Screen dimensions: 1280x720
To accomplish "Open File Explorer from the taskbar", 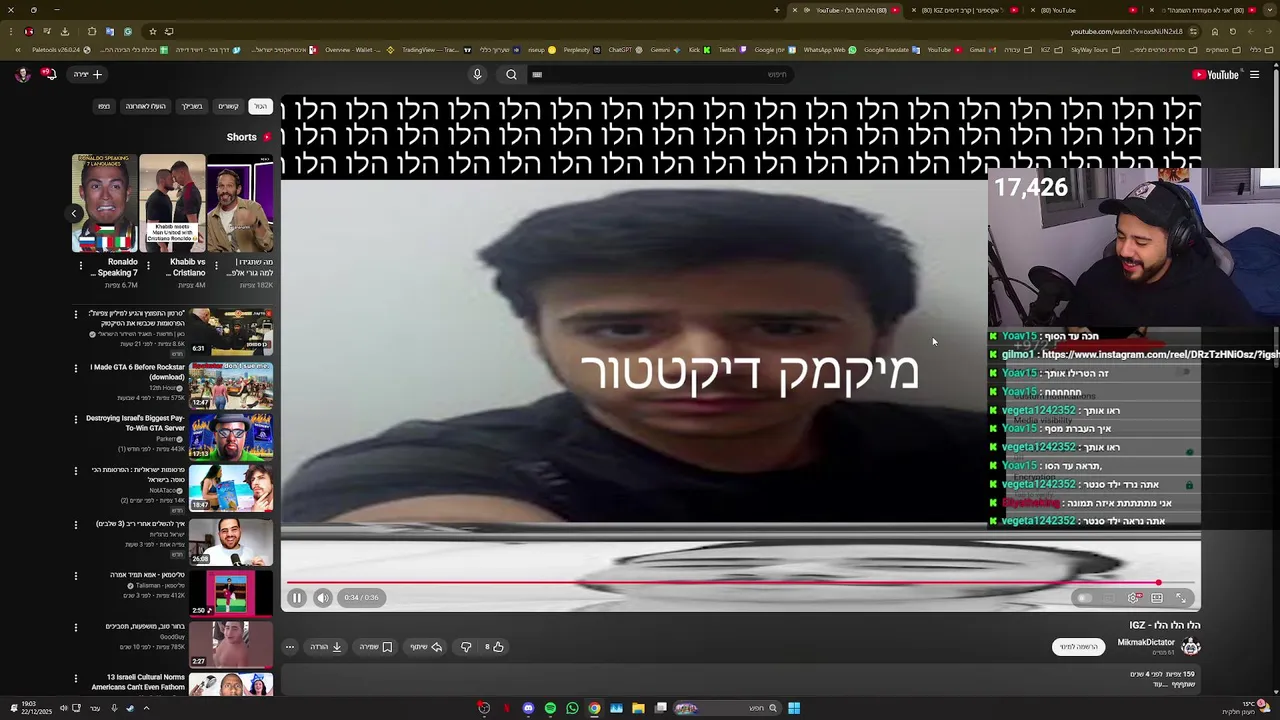I will click(638, 708).
